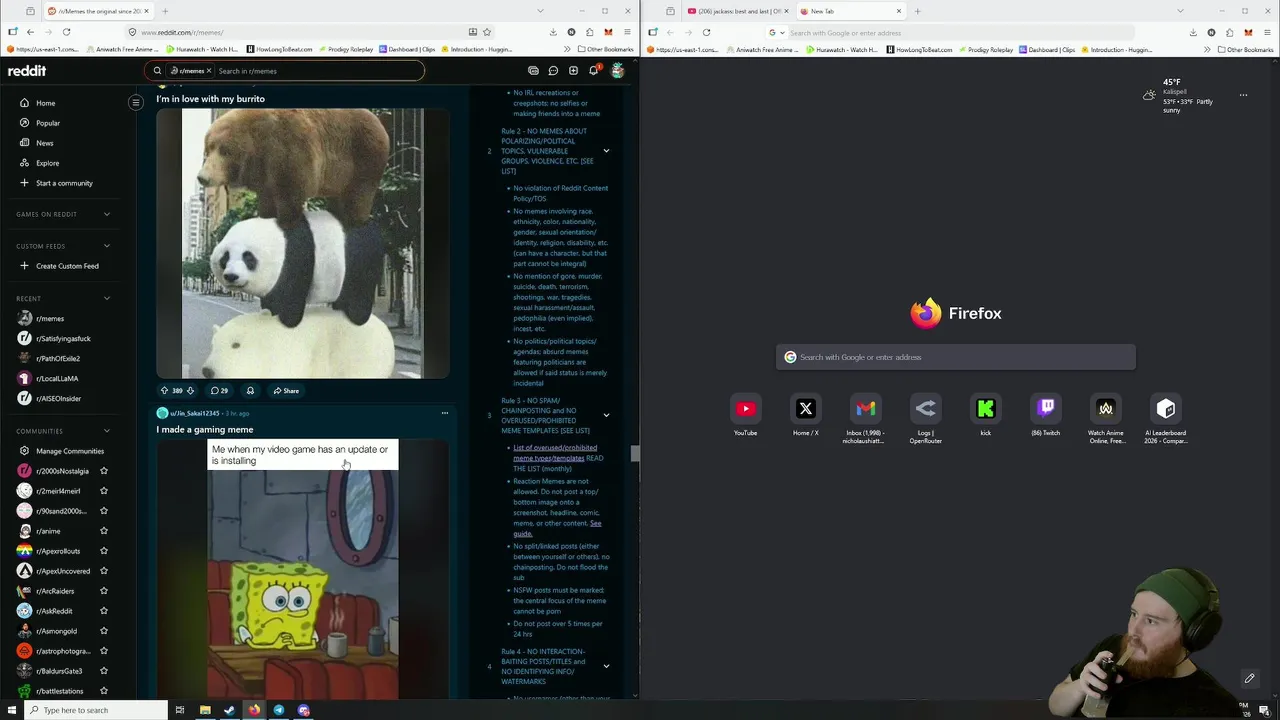Viewport: 1280px width, 720px height.
Task: Open list of overused/prohibited meme templates link
Action: point(555,453)
